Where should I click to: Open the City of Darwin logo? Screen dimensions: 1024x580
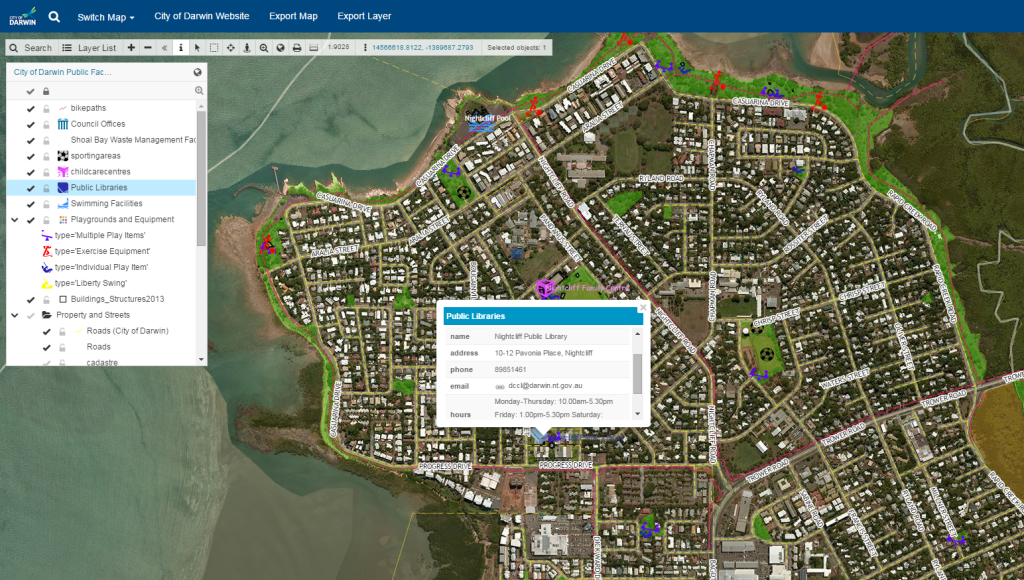[x=23, y=16]
